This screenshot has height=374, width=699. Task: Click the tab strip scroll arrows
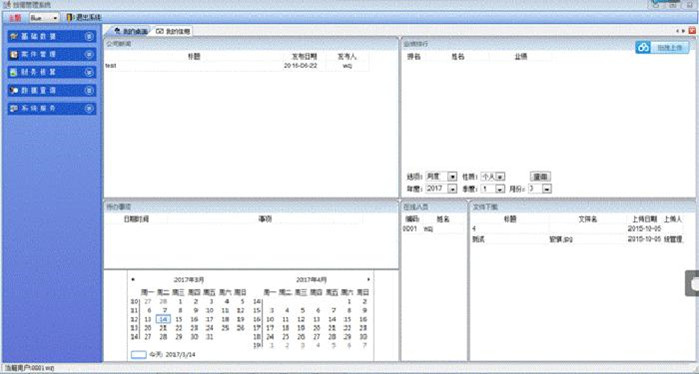680,31
